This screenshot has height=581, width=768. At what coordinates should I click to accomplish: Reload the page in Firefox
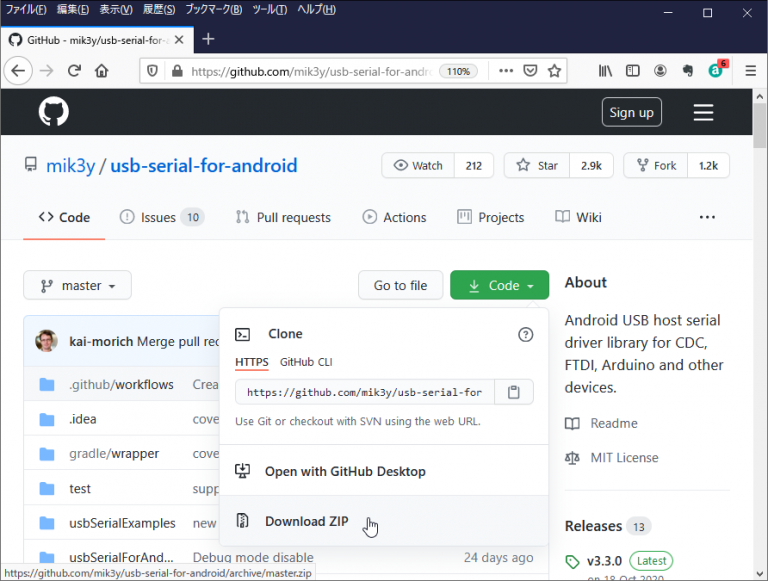74,71
